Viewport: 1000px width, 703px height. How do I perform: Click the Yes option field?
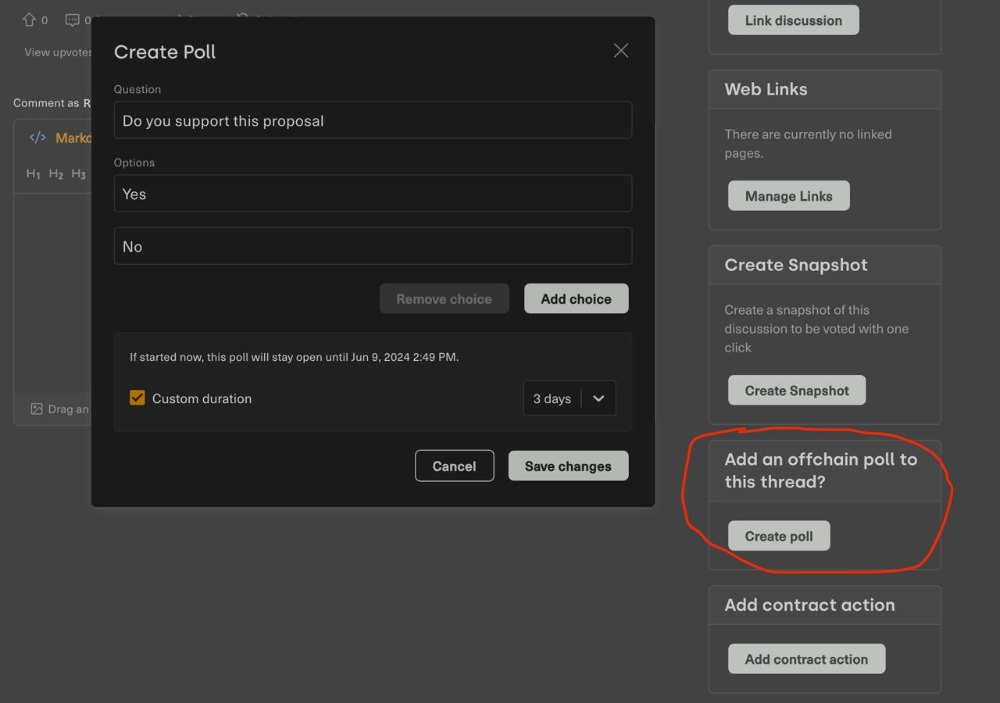[x=372, y=194]
